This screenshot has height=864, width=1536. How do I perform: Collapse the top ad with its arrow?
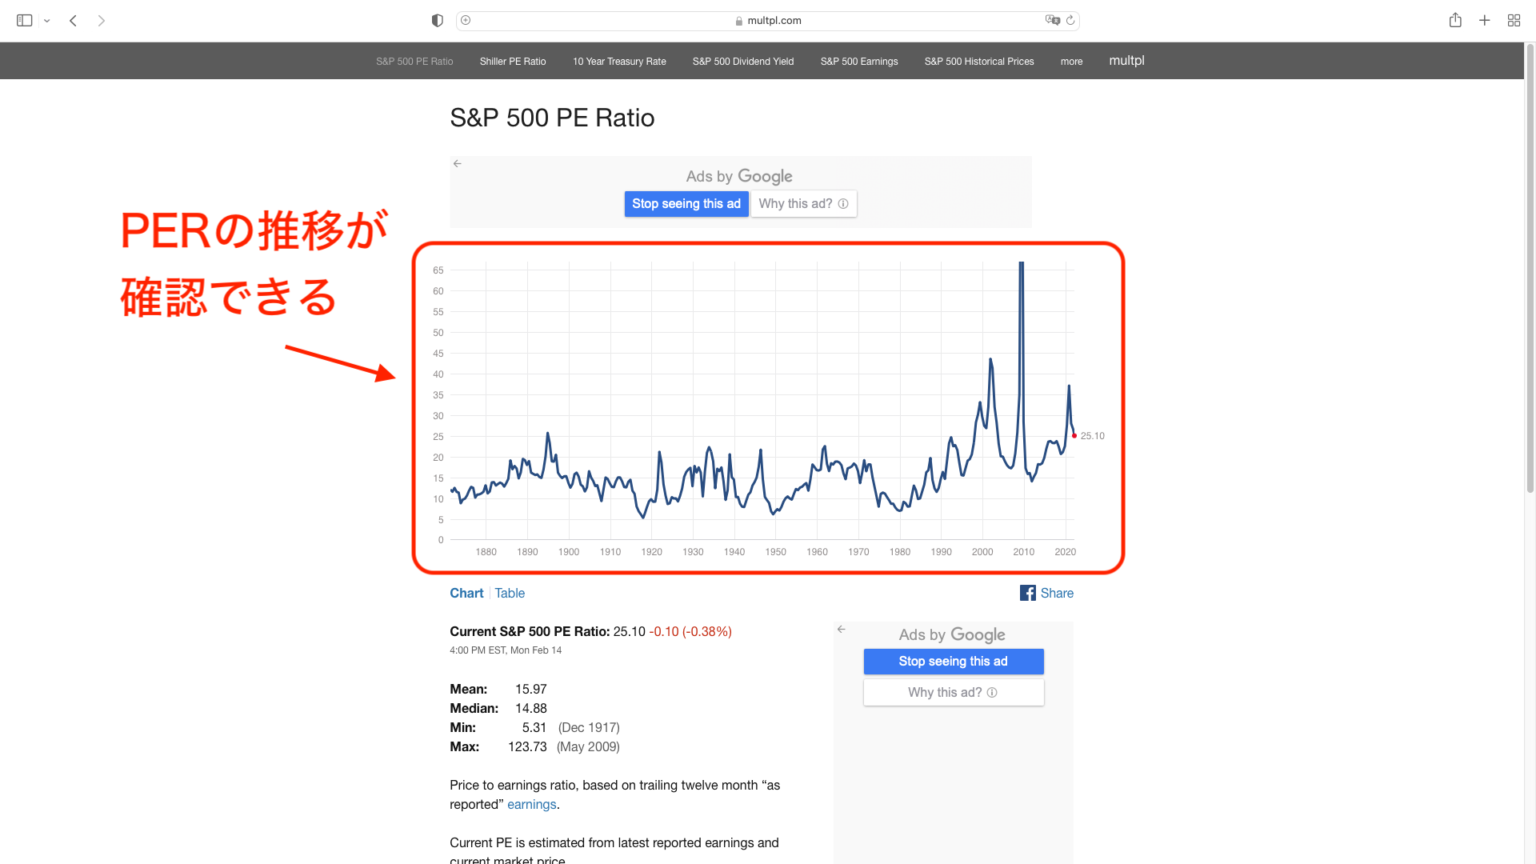(457, 163)
